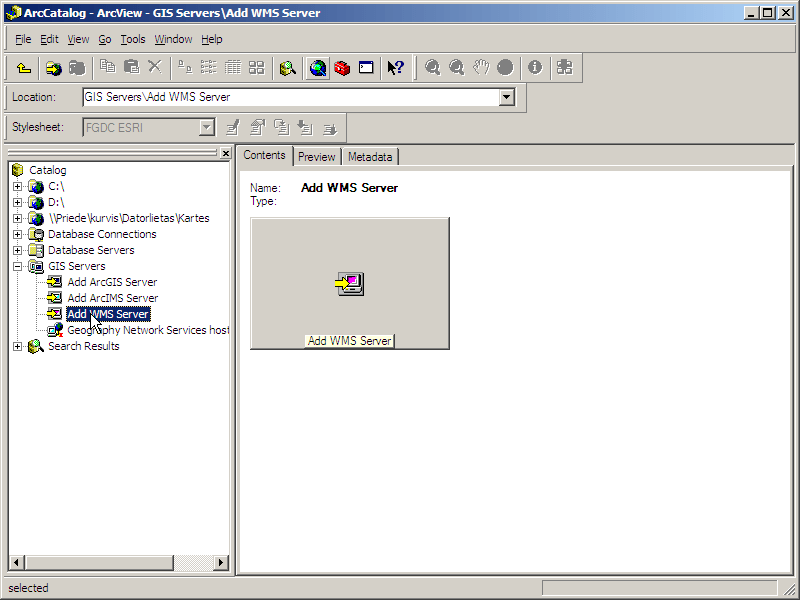Viewport: 800px width, 600px height.
Task: Expand Database Connections node
Action: coord(17,234)
